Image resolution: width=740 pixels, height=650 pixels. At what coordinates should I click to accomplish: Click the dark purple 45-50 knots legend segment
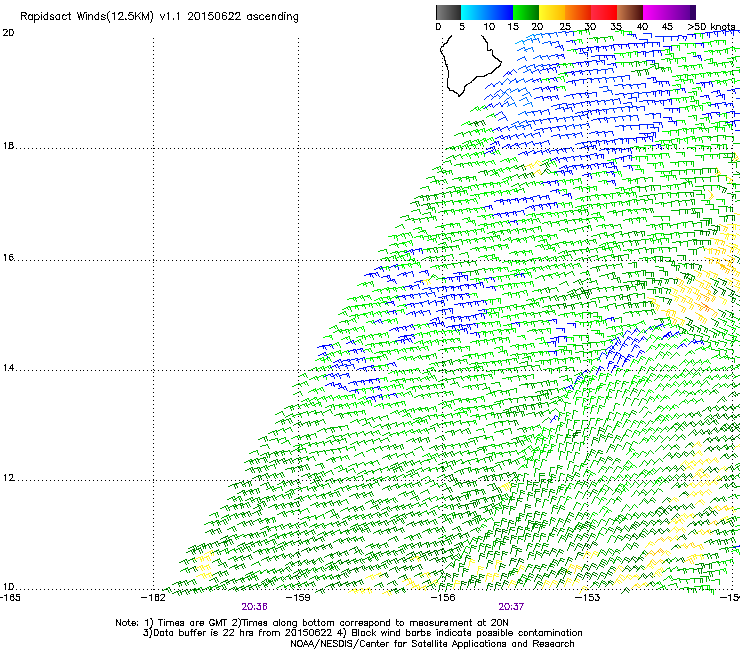click(x=682, y=12)
